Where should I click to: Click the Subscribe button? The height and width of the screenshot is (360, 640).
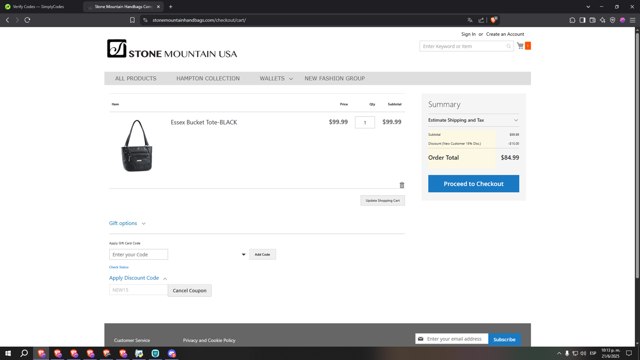(x=504, y=339)
